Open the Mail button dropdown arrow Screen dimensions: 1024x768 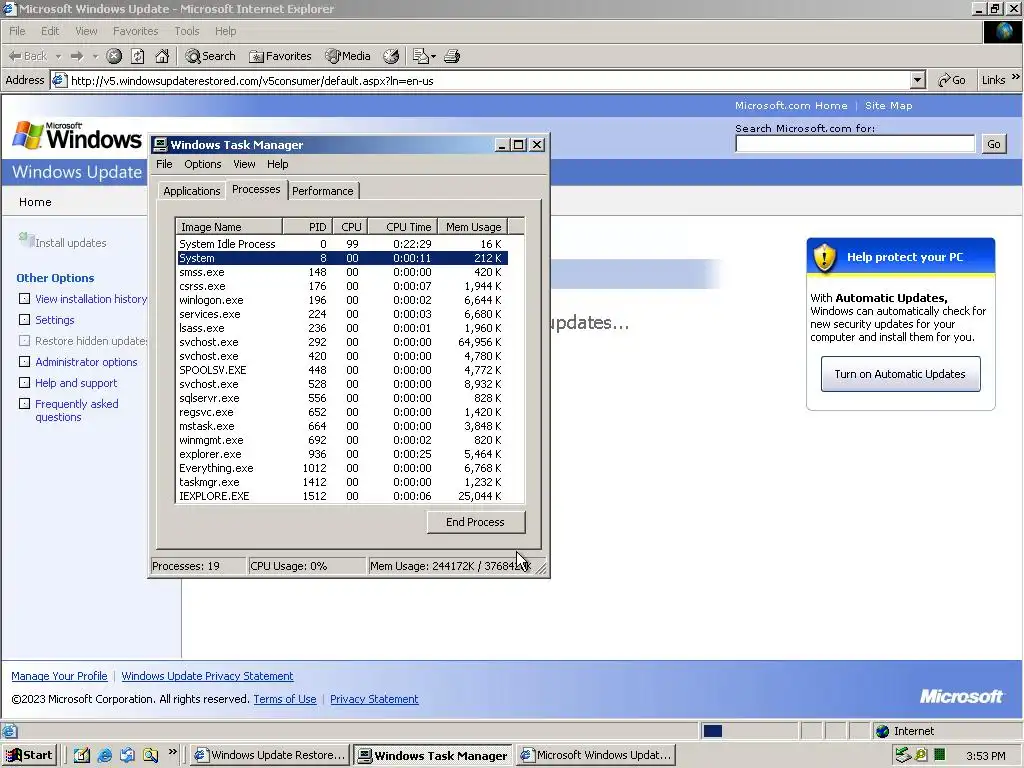[x=433, y=56]
